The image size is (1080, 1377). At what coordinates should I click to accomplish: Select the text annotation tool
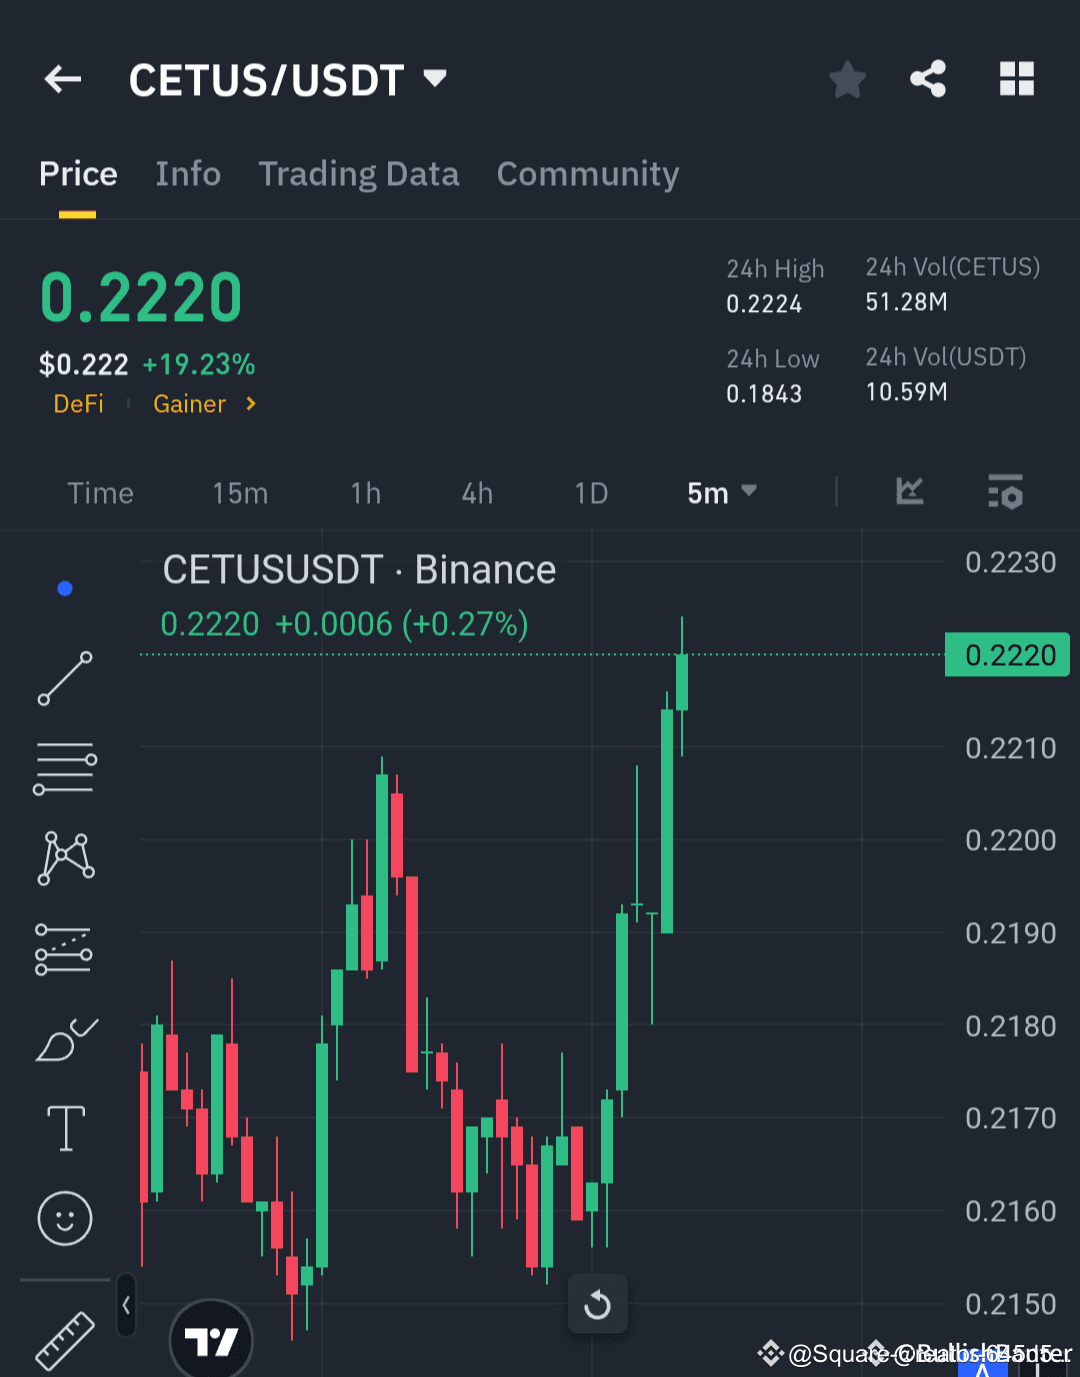tap(64, 1127)
